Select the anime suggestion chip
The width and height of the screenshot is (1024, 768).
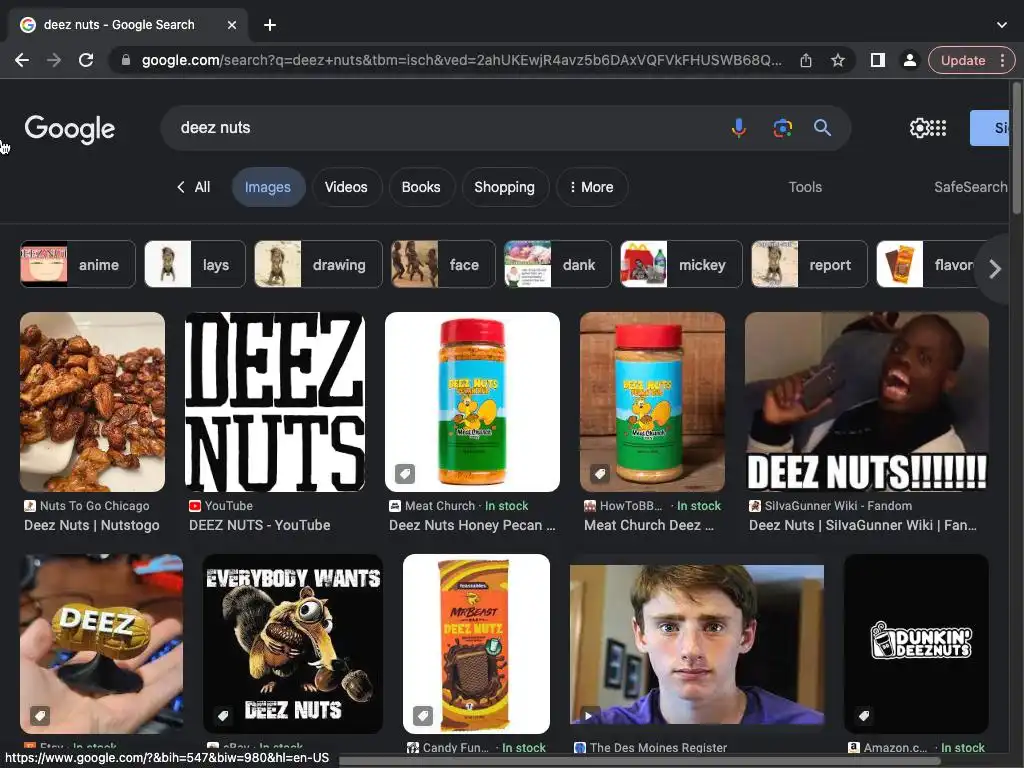[x=78, y=264]
